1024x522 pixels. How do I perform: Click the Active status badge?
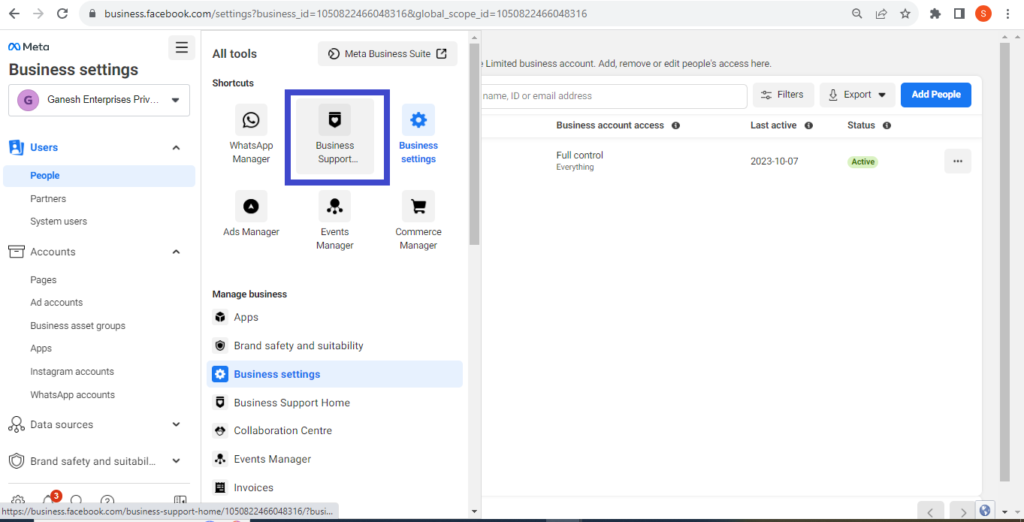pos(863,161)
